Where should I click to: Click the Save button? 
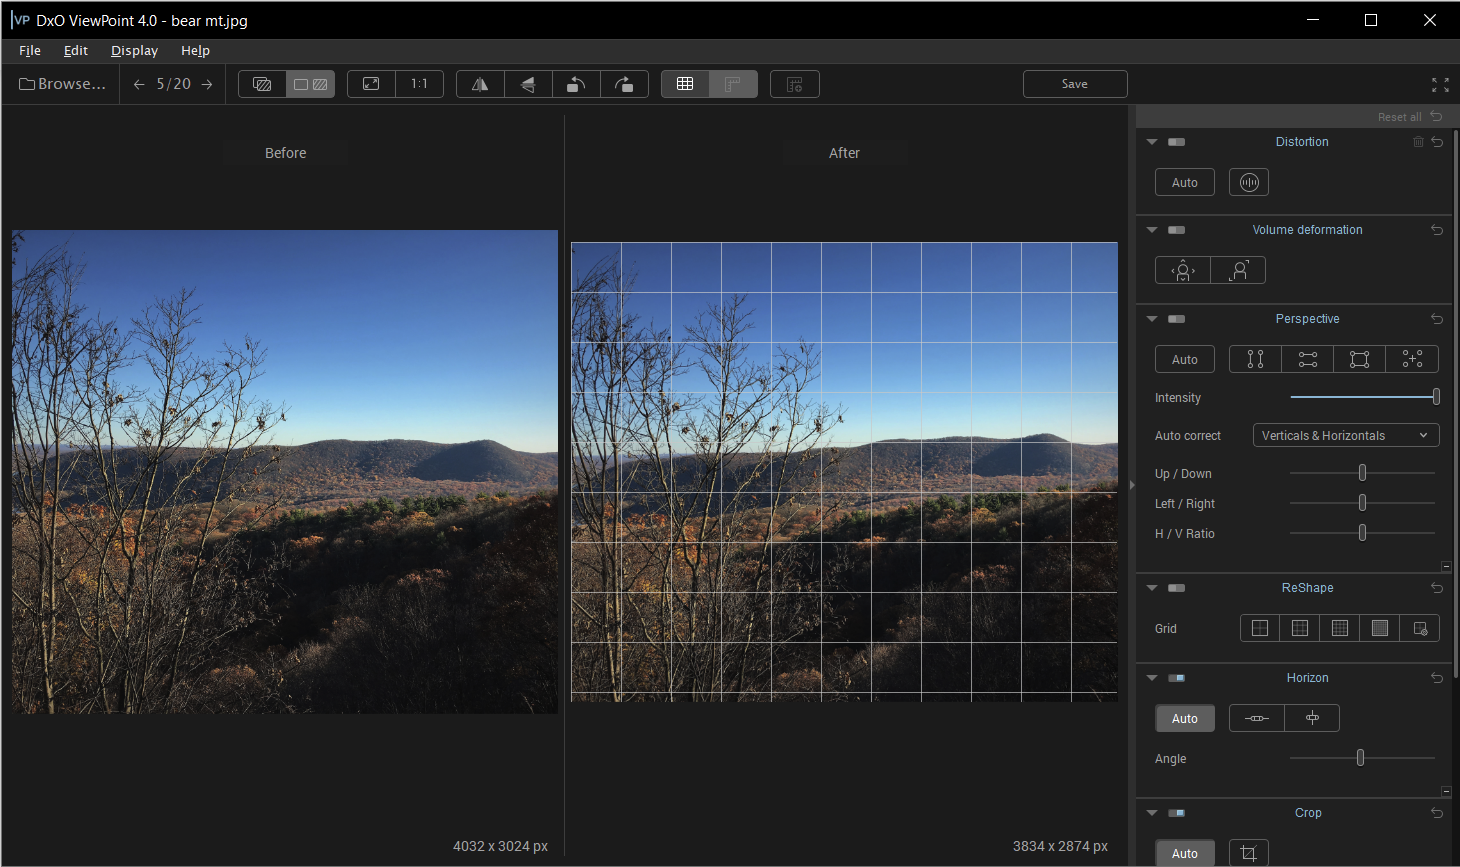point(1075,84)
